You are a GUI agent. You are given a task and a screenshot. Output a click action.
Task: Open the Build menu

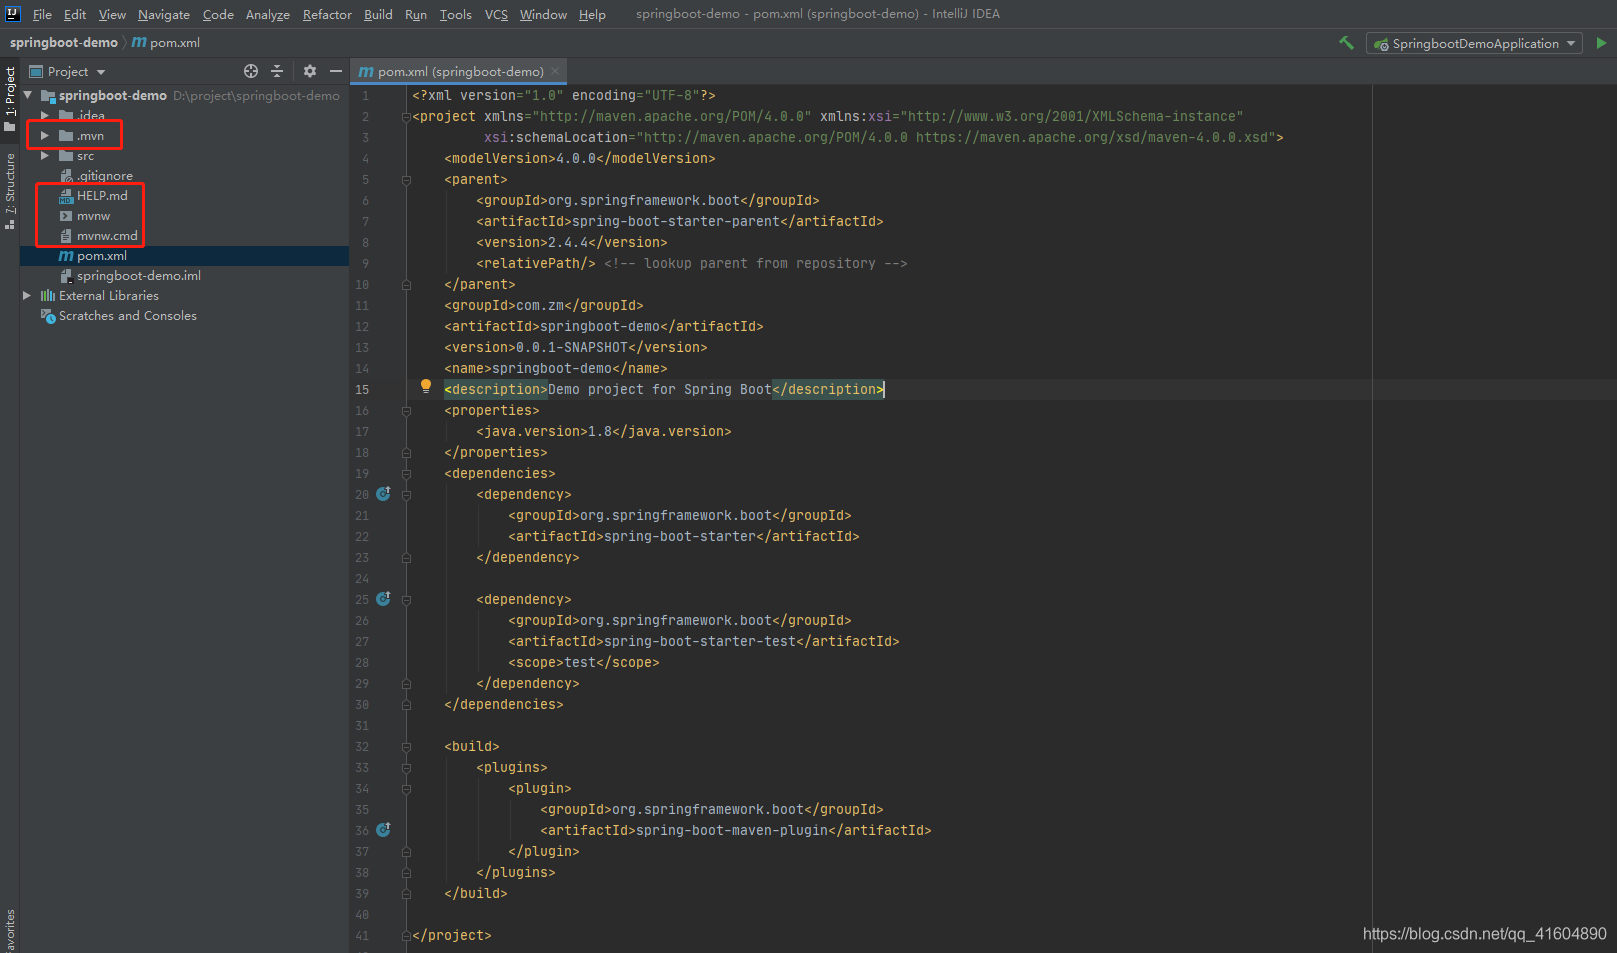[378, 14]
